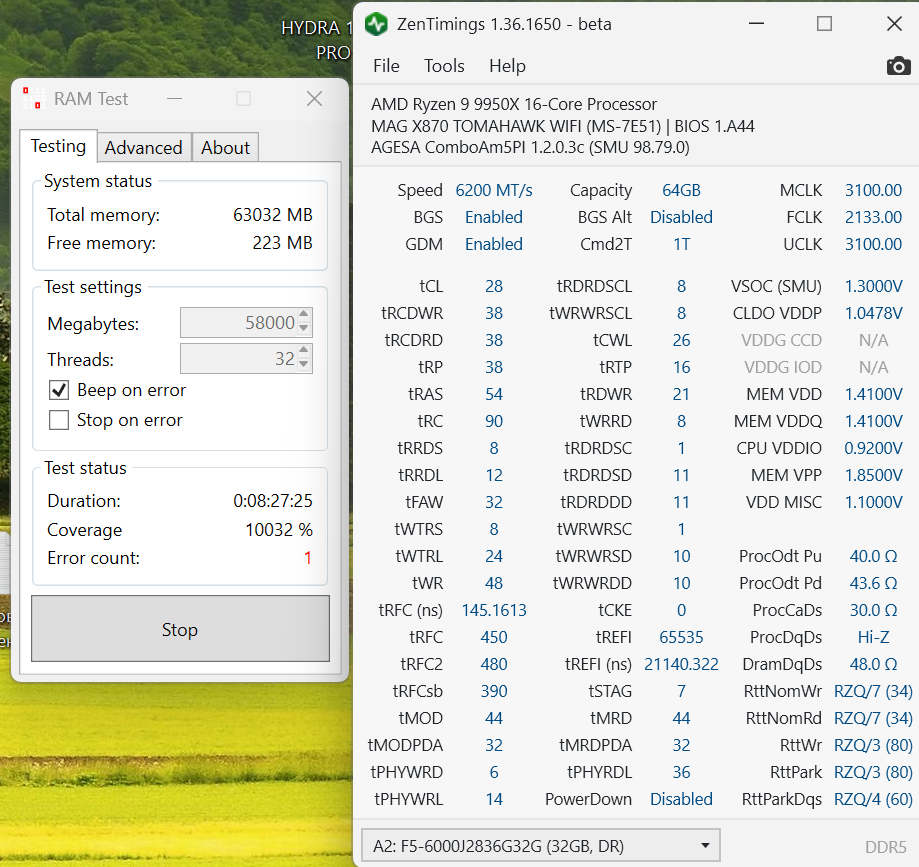Minimize the ZenTimings window

pyautogui.click(x=757, y=24)
